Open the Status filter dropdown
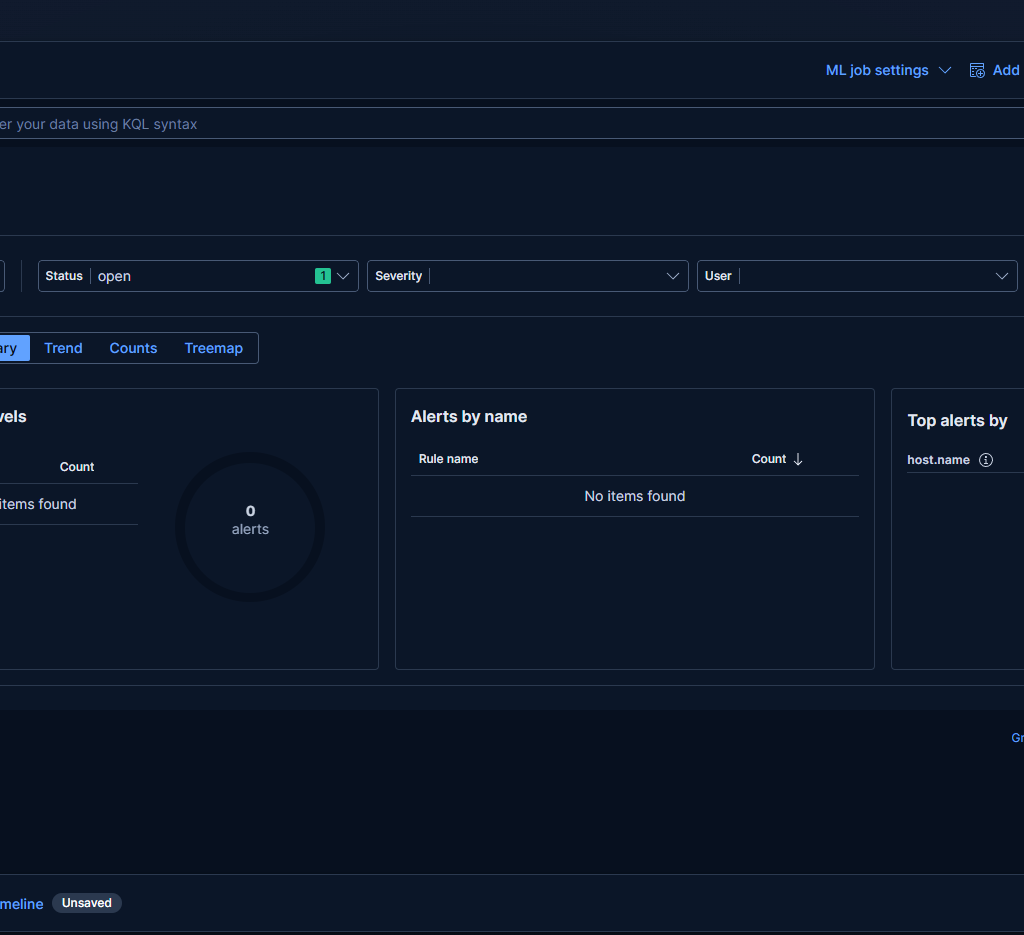Image resolution: width=1024 pixels, height=935 pixels. [x=198, y=276]
